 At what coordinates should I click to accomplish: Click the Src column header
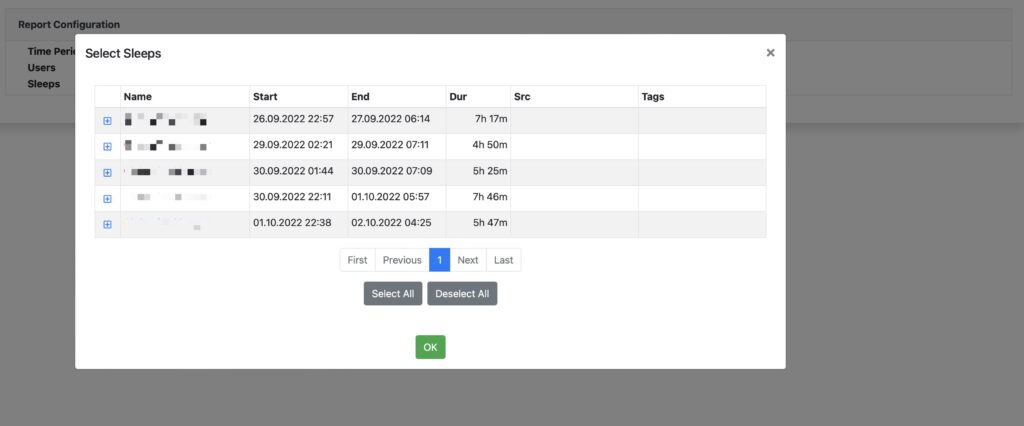click(x=575, y=97)
